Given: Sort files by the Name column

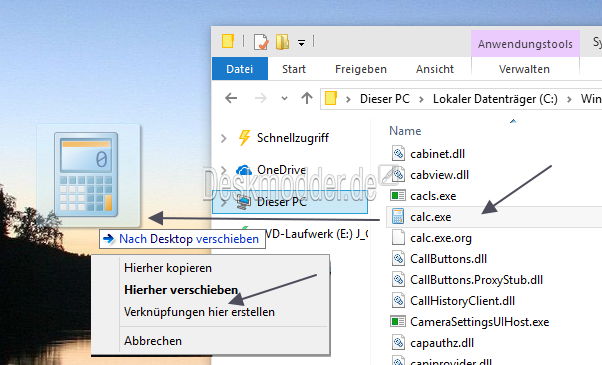Looking at the screenshot, I should coord(405,131).
